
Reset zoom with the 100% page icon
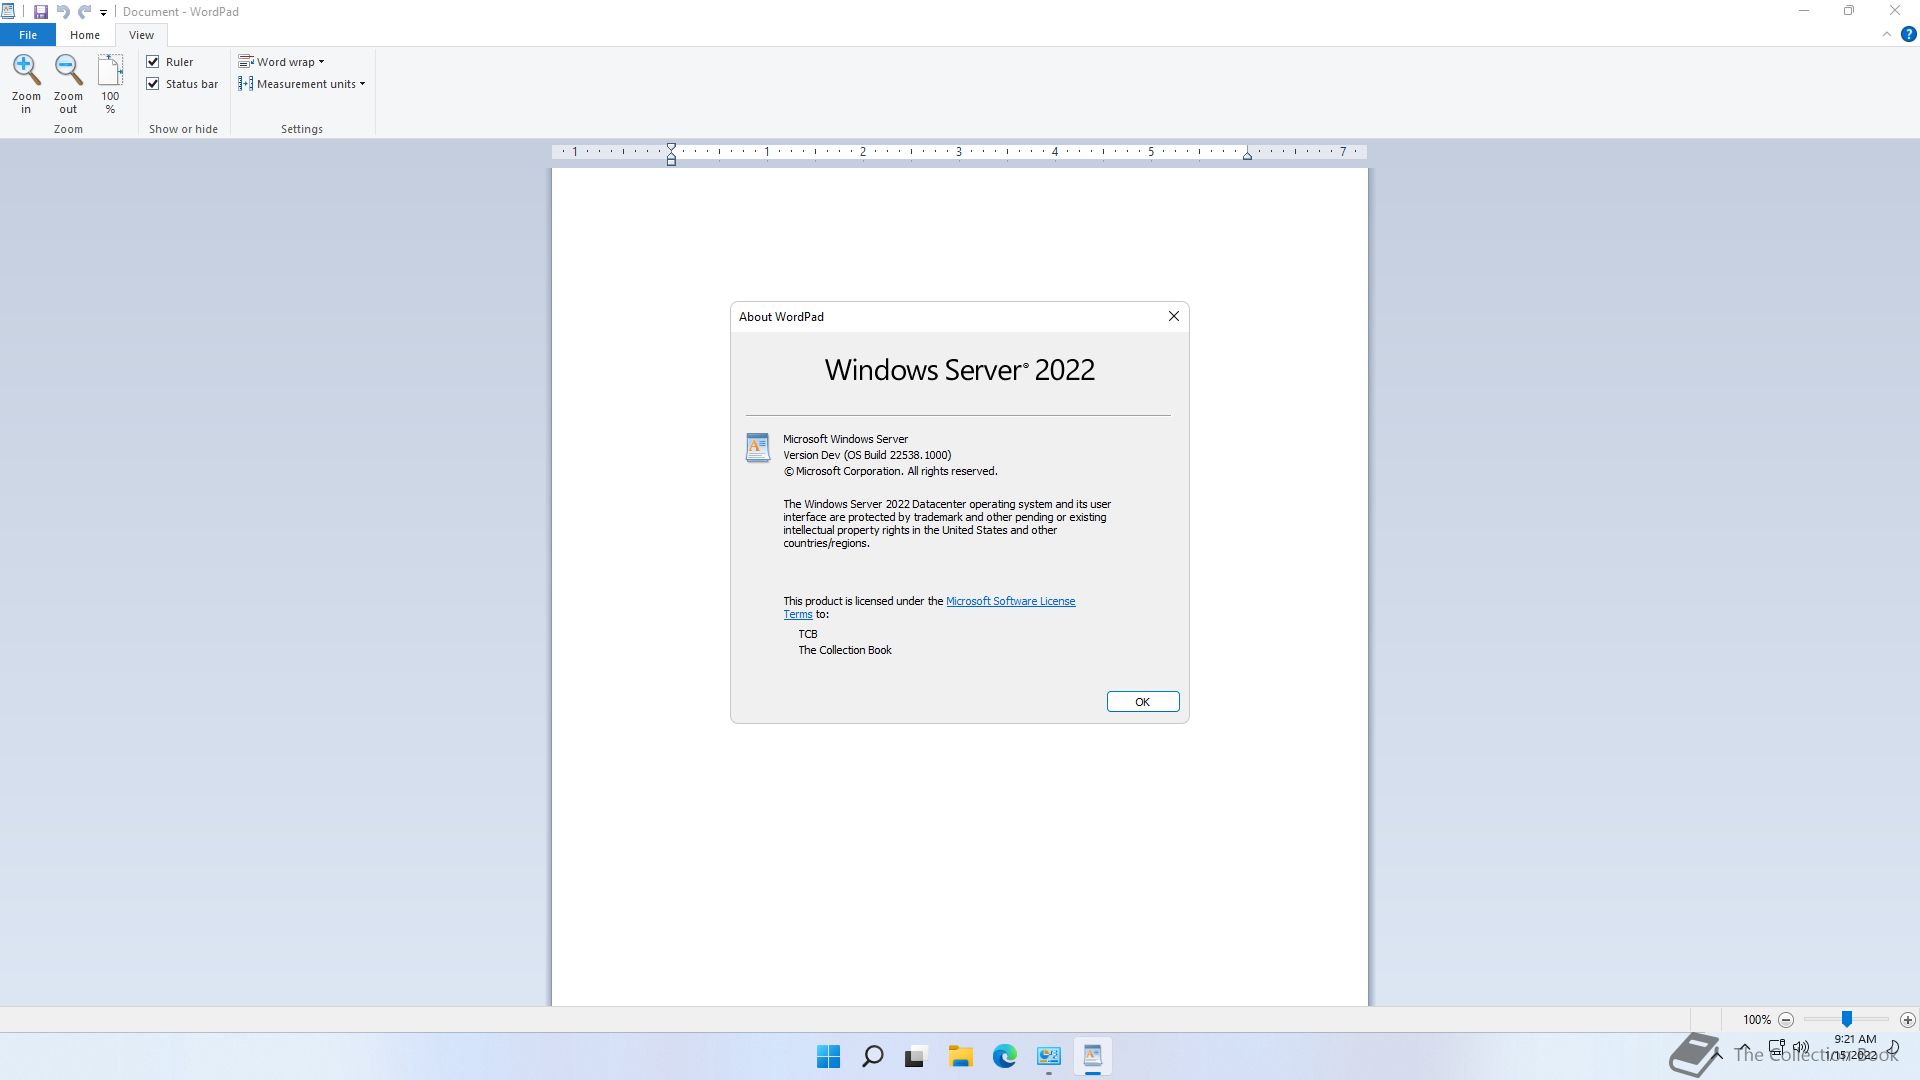[x=110, y=70]
